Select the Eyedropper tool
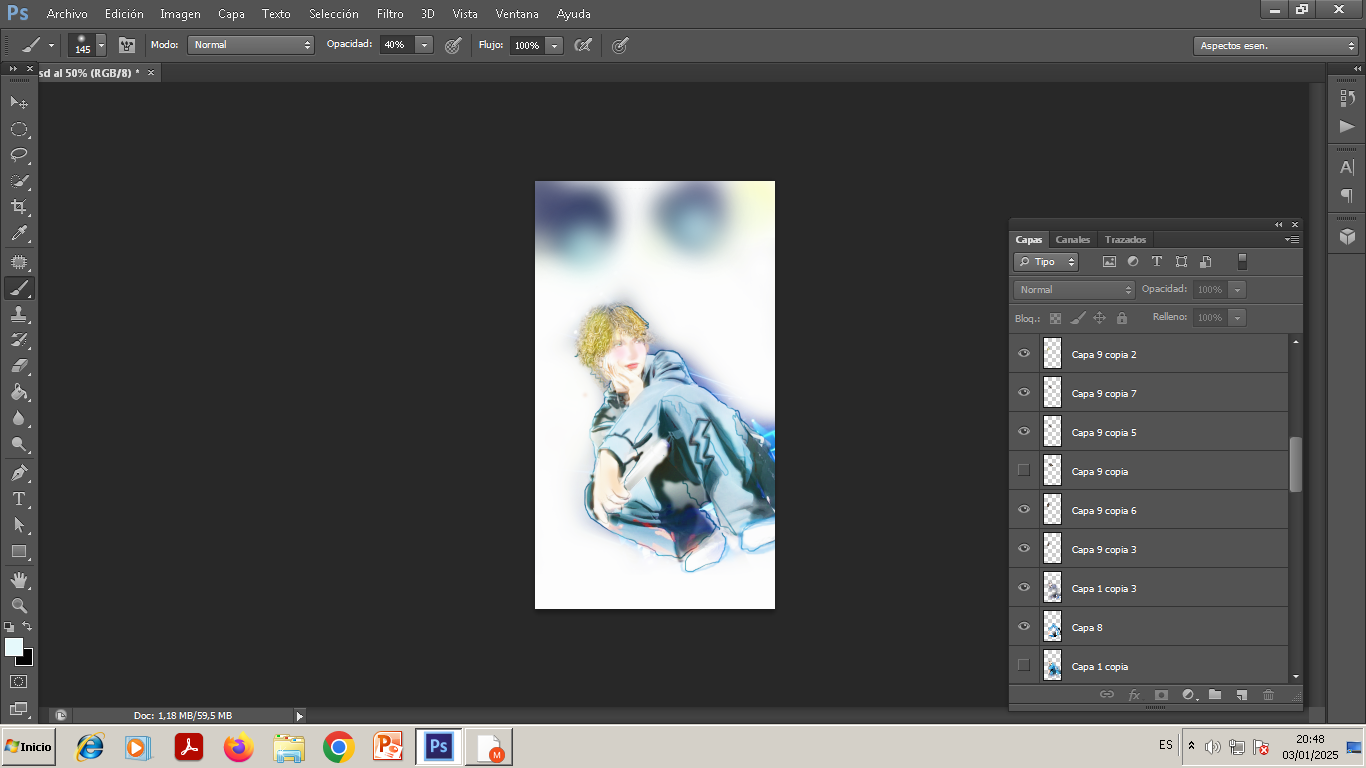Image resolution: width=1366 pixels, height=768 pixels. pyautogui.click(x=19, y=234)
